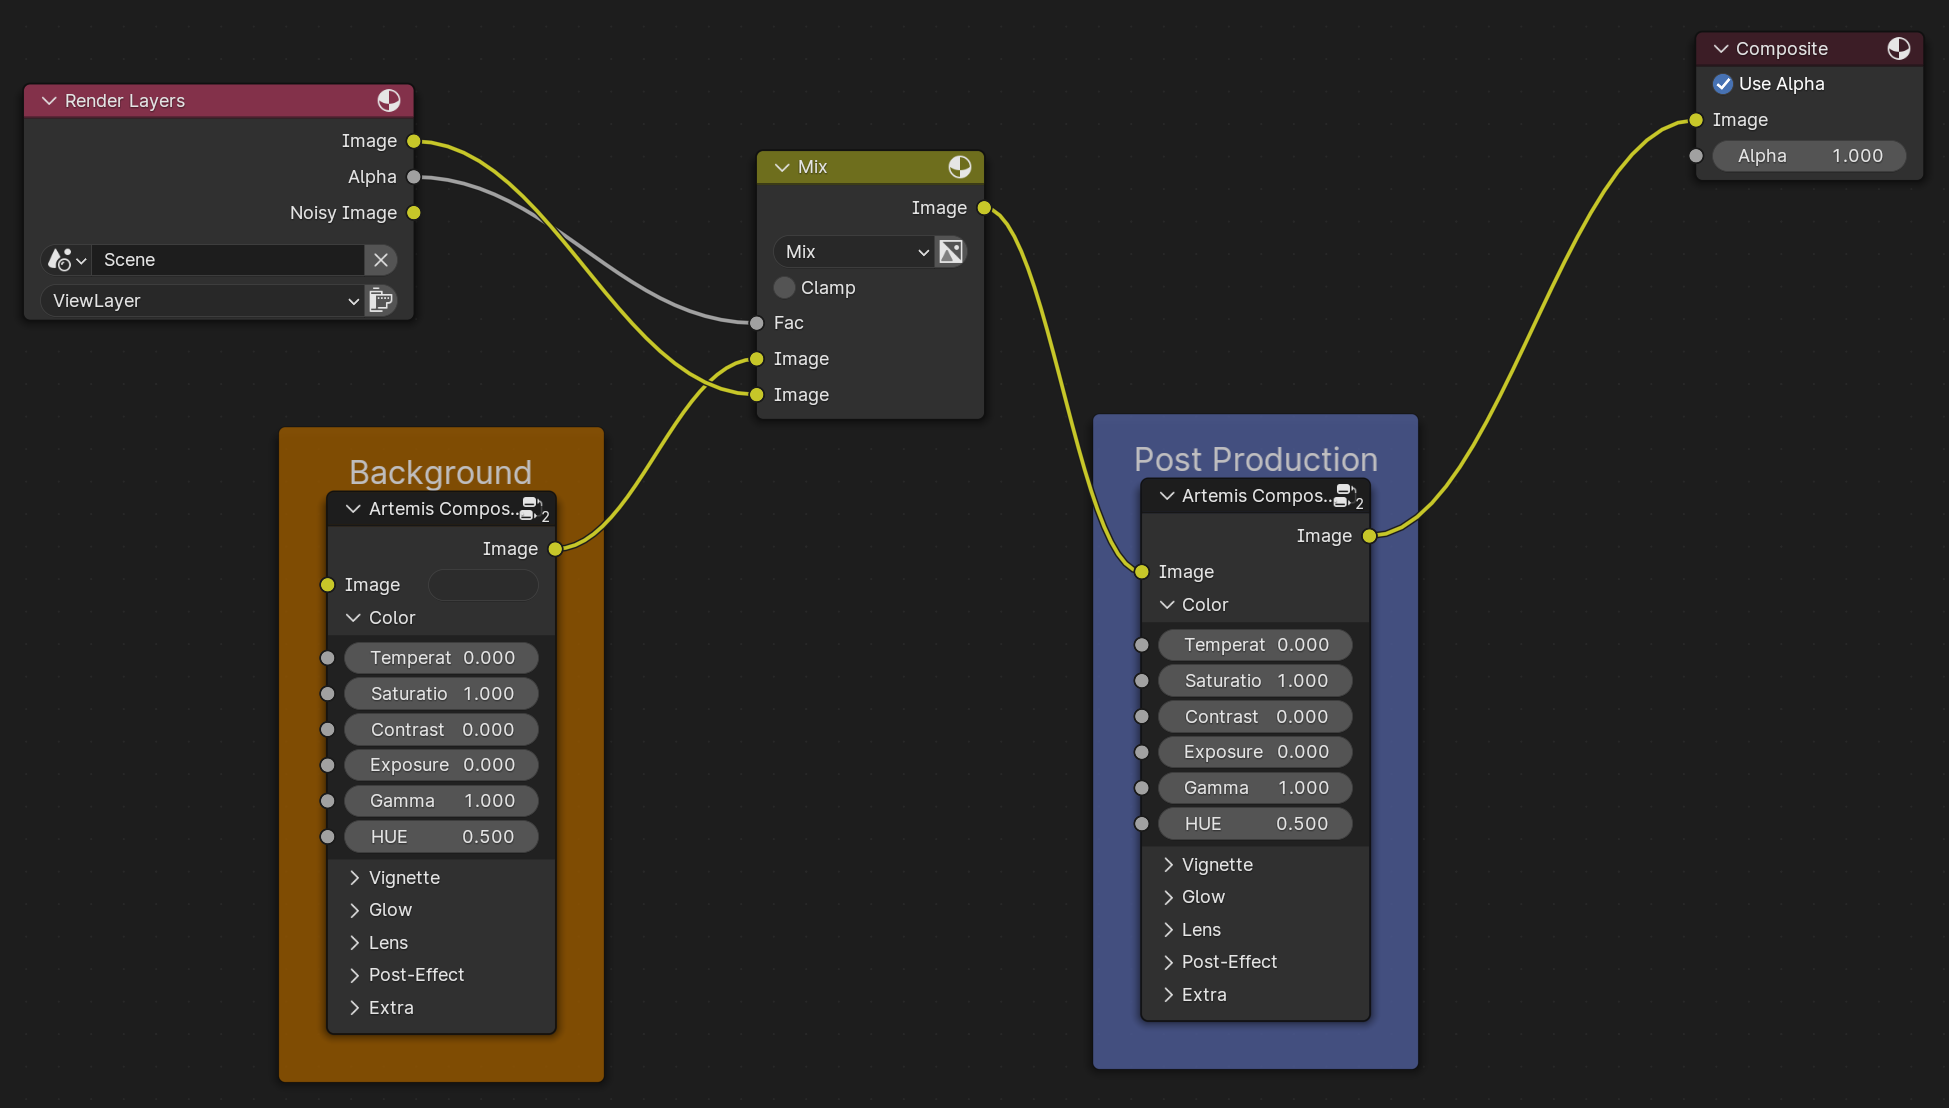Image resolution: width=1949 pixels, height=1108 pixels.
Task: Click the Post Production node group users icon
Action: 1346,497
